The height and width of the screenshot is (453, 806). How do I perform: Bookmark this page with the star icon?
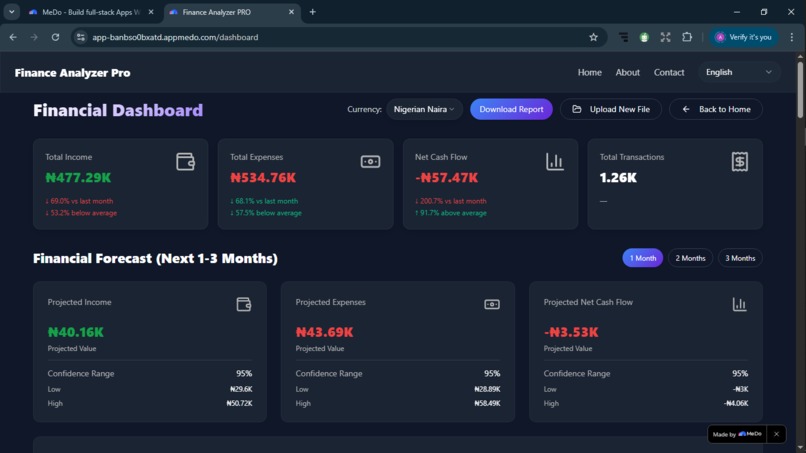[x=593, y=37]
